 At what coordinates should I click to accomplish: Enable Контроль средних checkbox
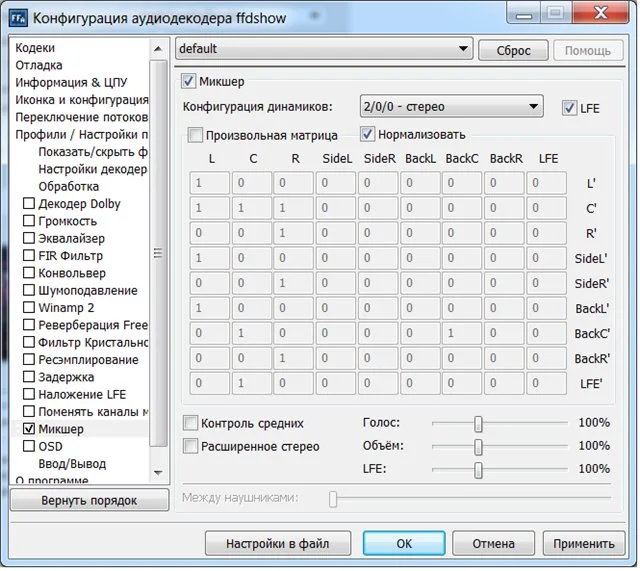tap(190, 423)
